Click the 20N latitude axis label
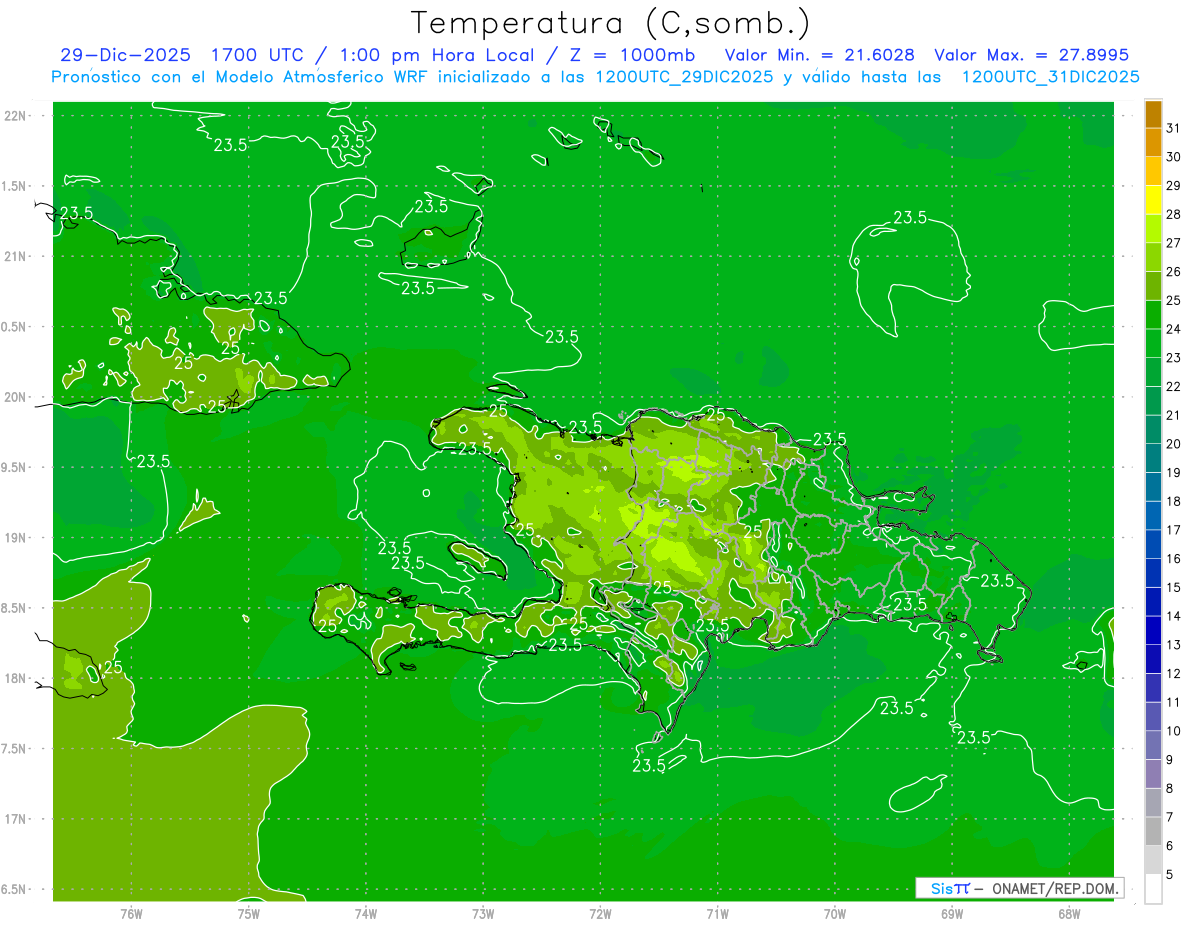1200x927 pixels. [x=14, y=397]
